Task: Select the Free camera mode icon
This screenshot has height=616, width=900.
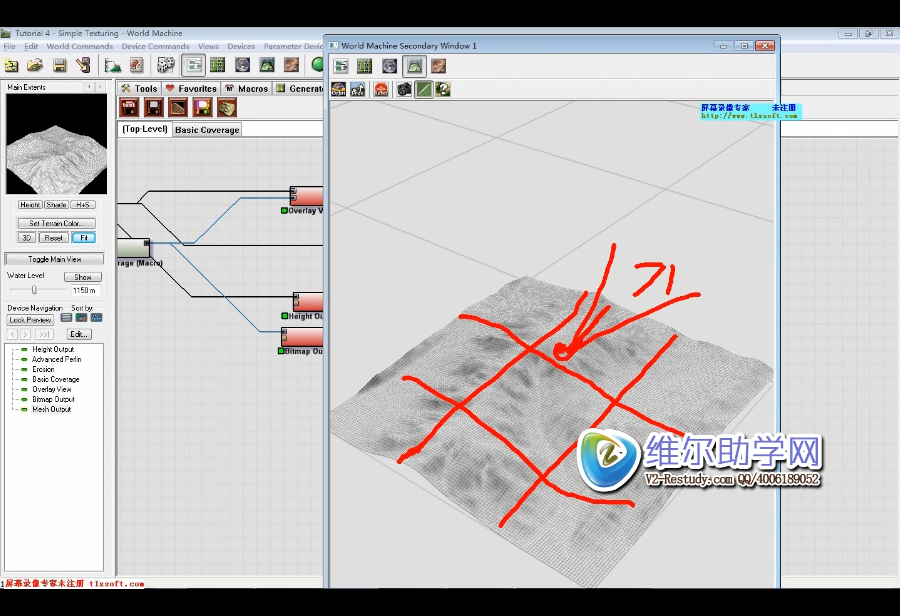Action: 359,88
